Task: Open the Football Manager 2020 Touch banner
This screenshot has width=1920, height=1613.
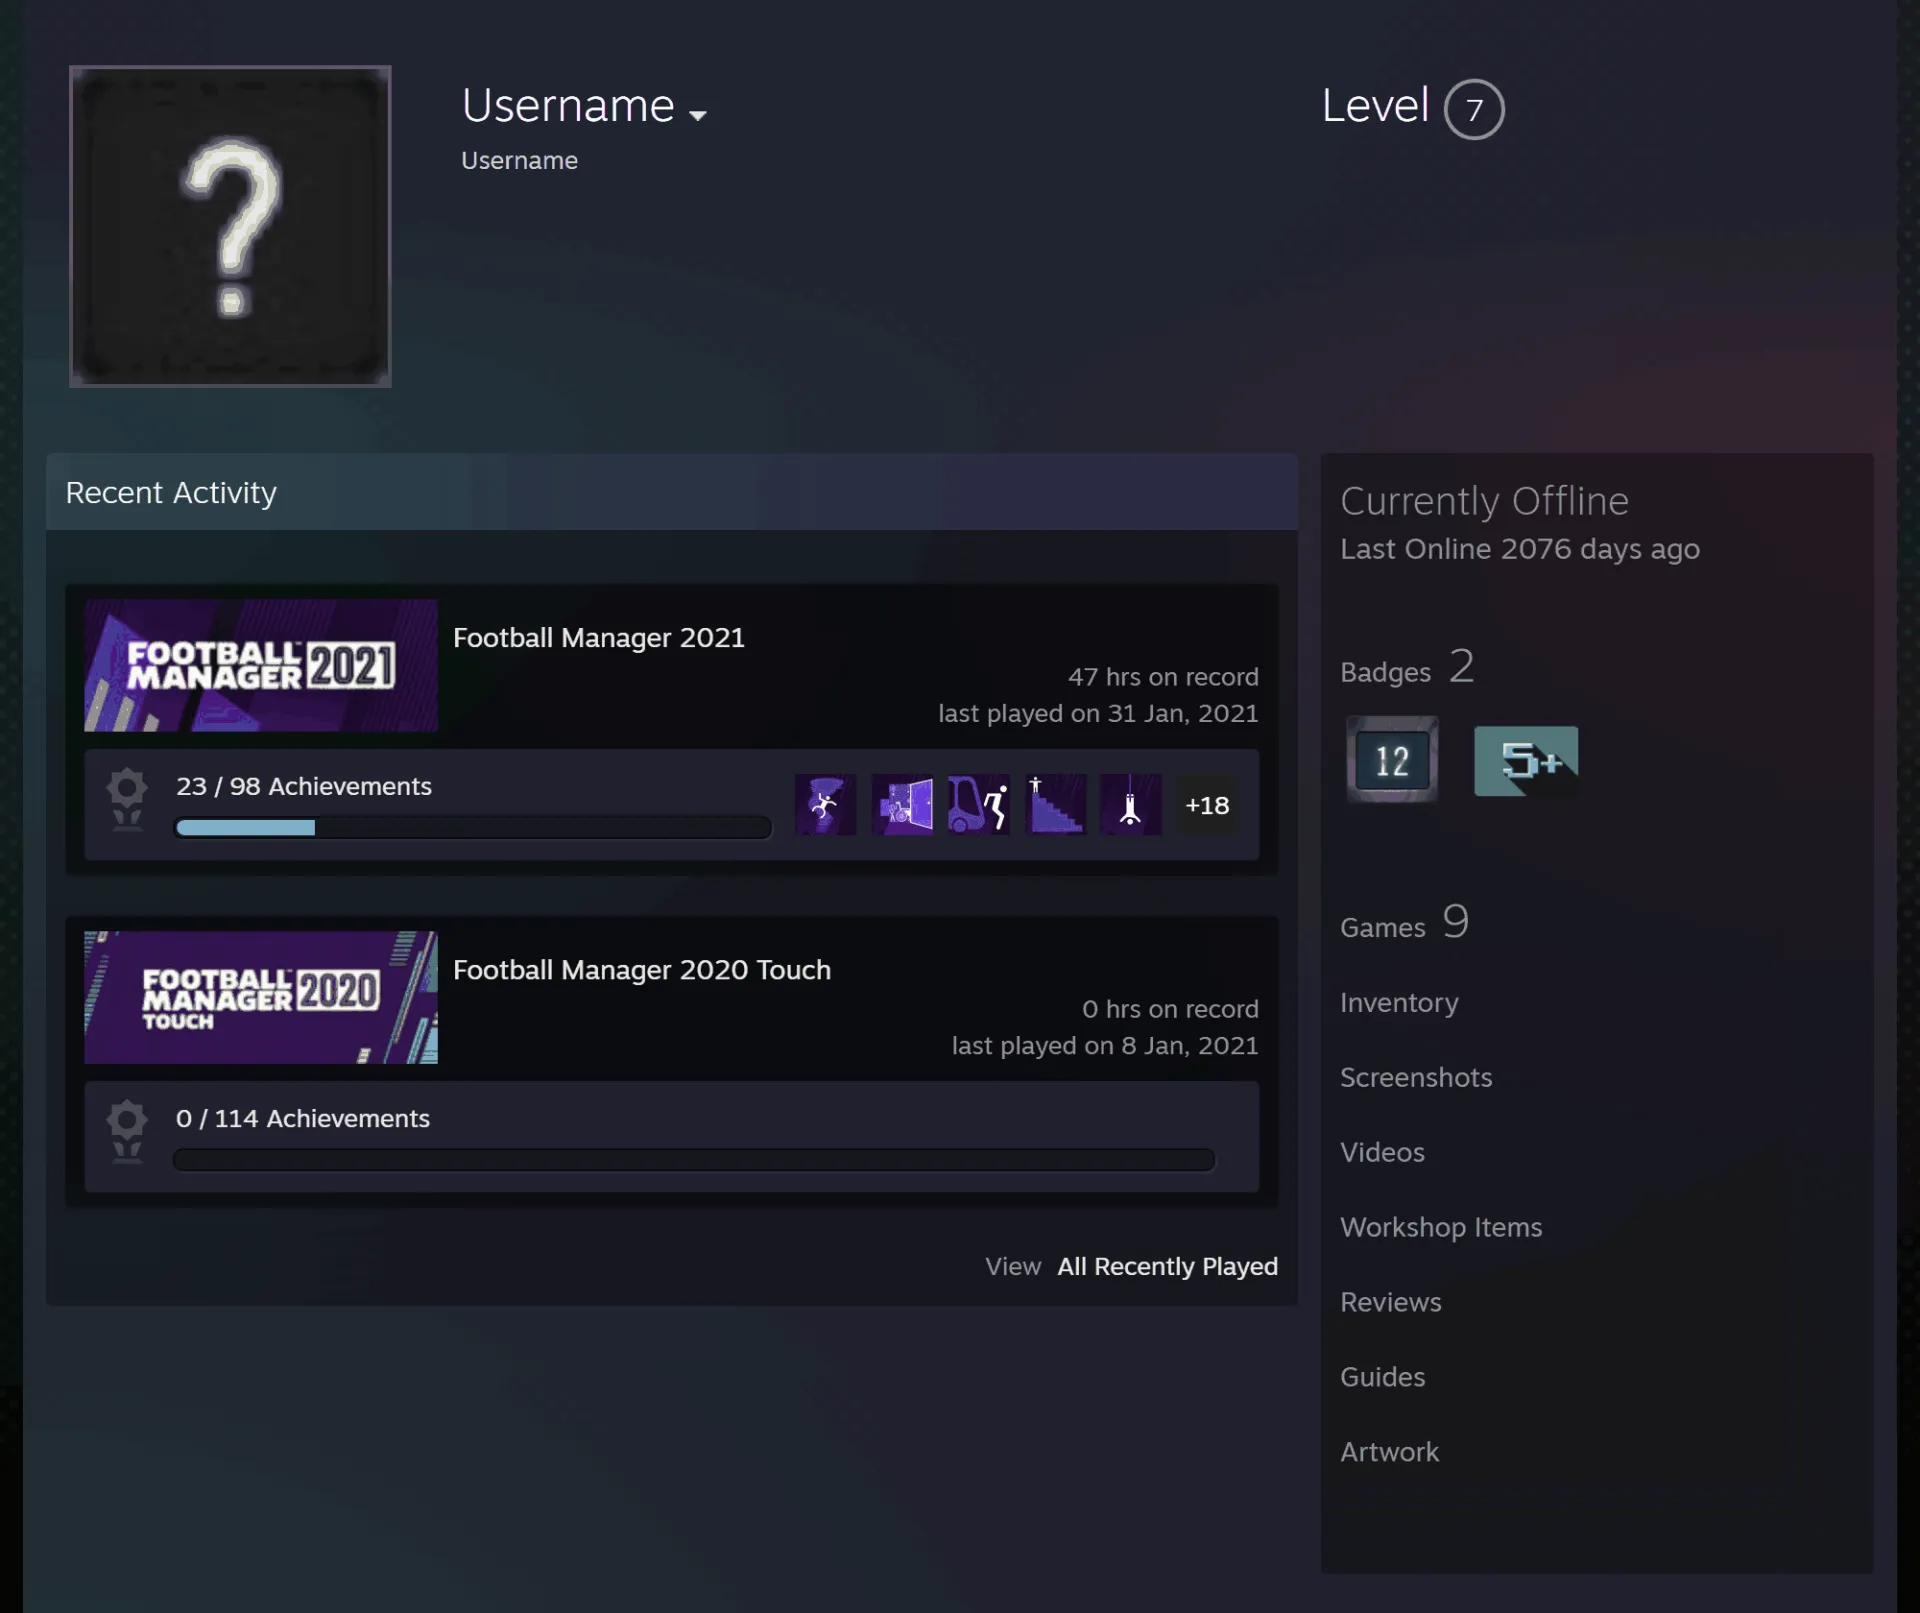Action: (x=261, y=997)
